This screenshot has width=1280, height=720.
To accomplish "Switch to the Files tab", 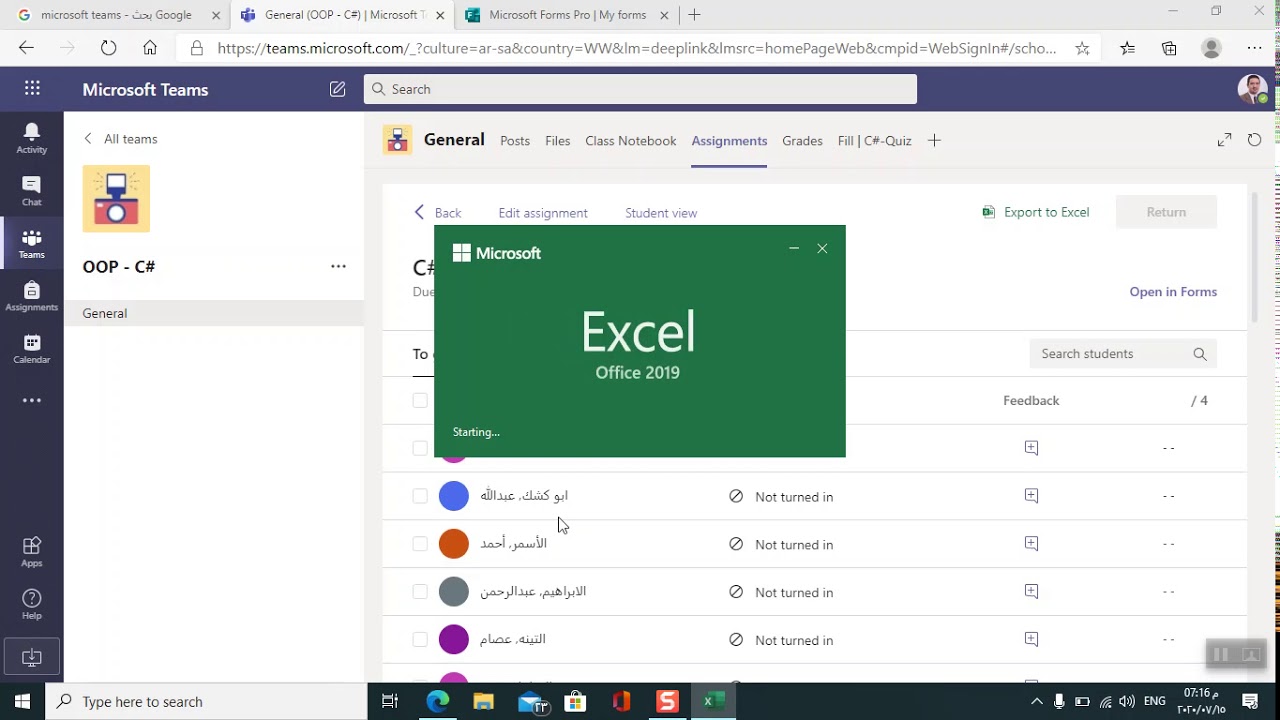I will 558,141.
